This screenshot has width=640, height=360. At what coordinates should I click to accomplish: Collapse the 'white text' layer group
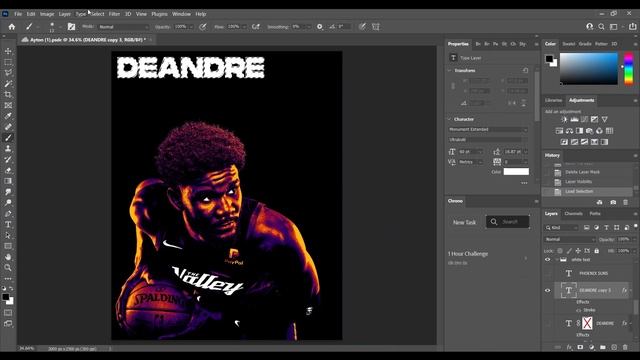click(x=557, y=260)
